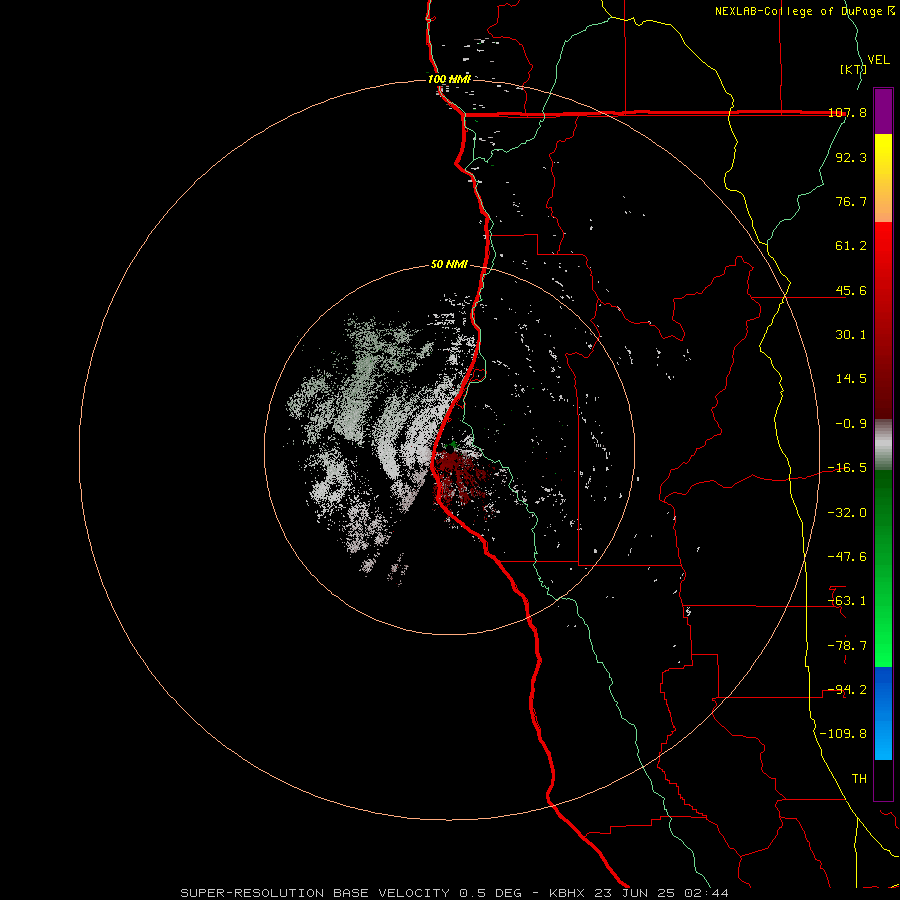Image resolution: width=900 pixels, height=900 pixels.
Task: Pick the purple segment of the color bar
Action: (883, 111)
